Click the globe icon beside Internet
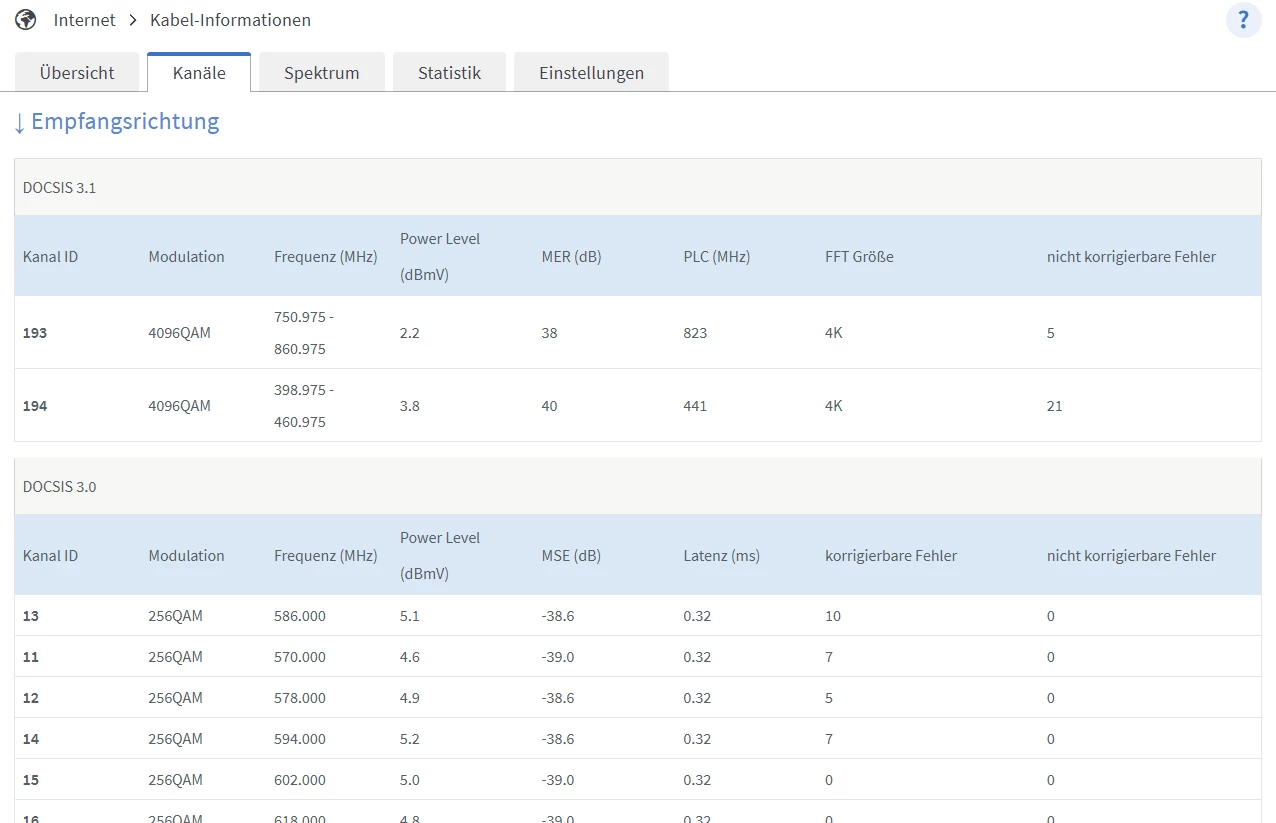The height and width of the screenshot is (823, 1276). [x=26, y=20]
